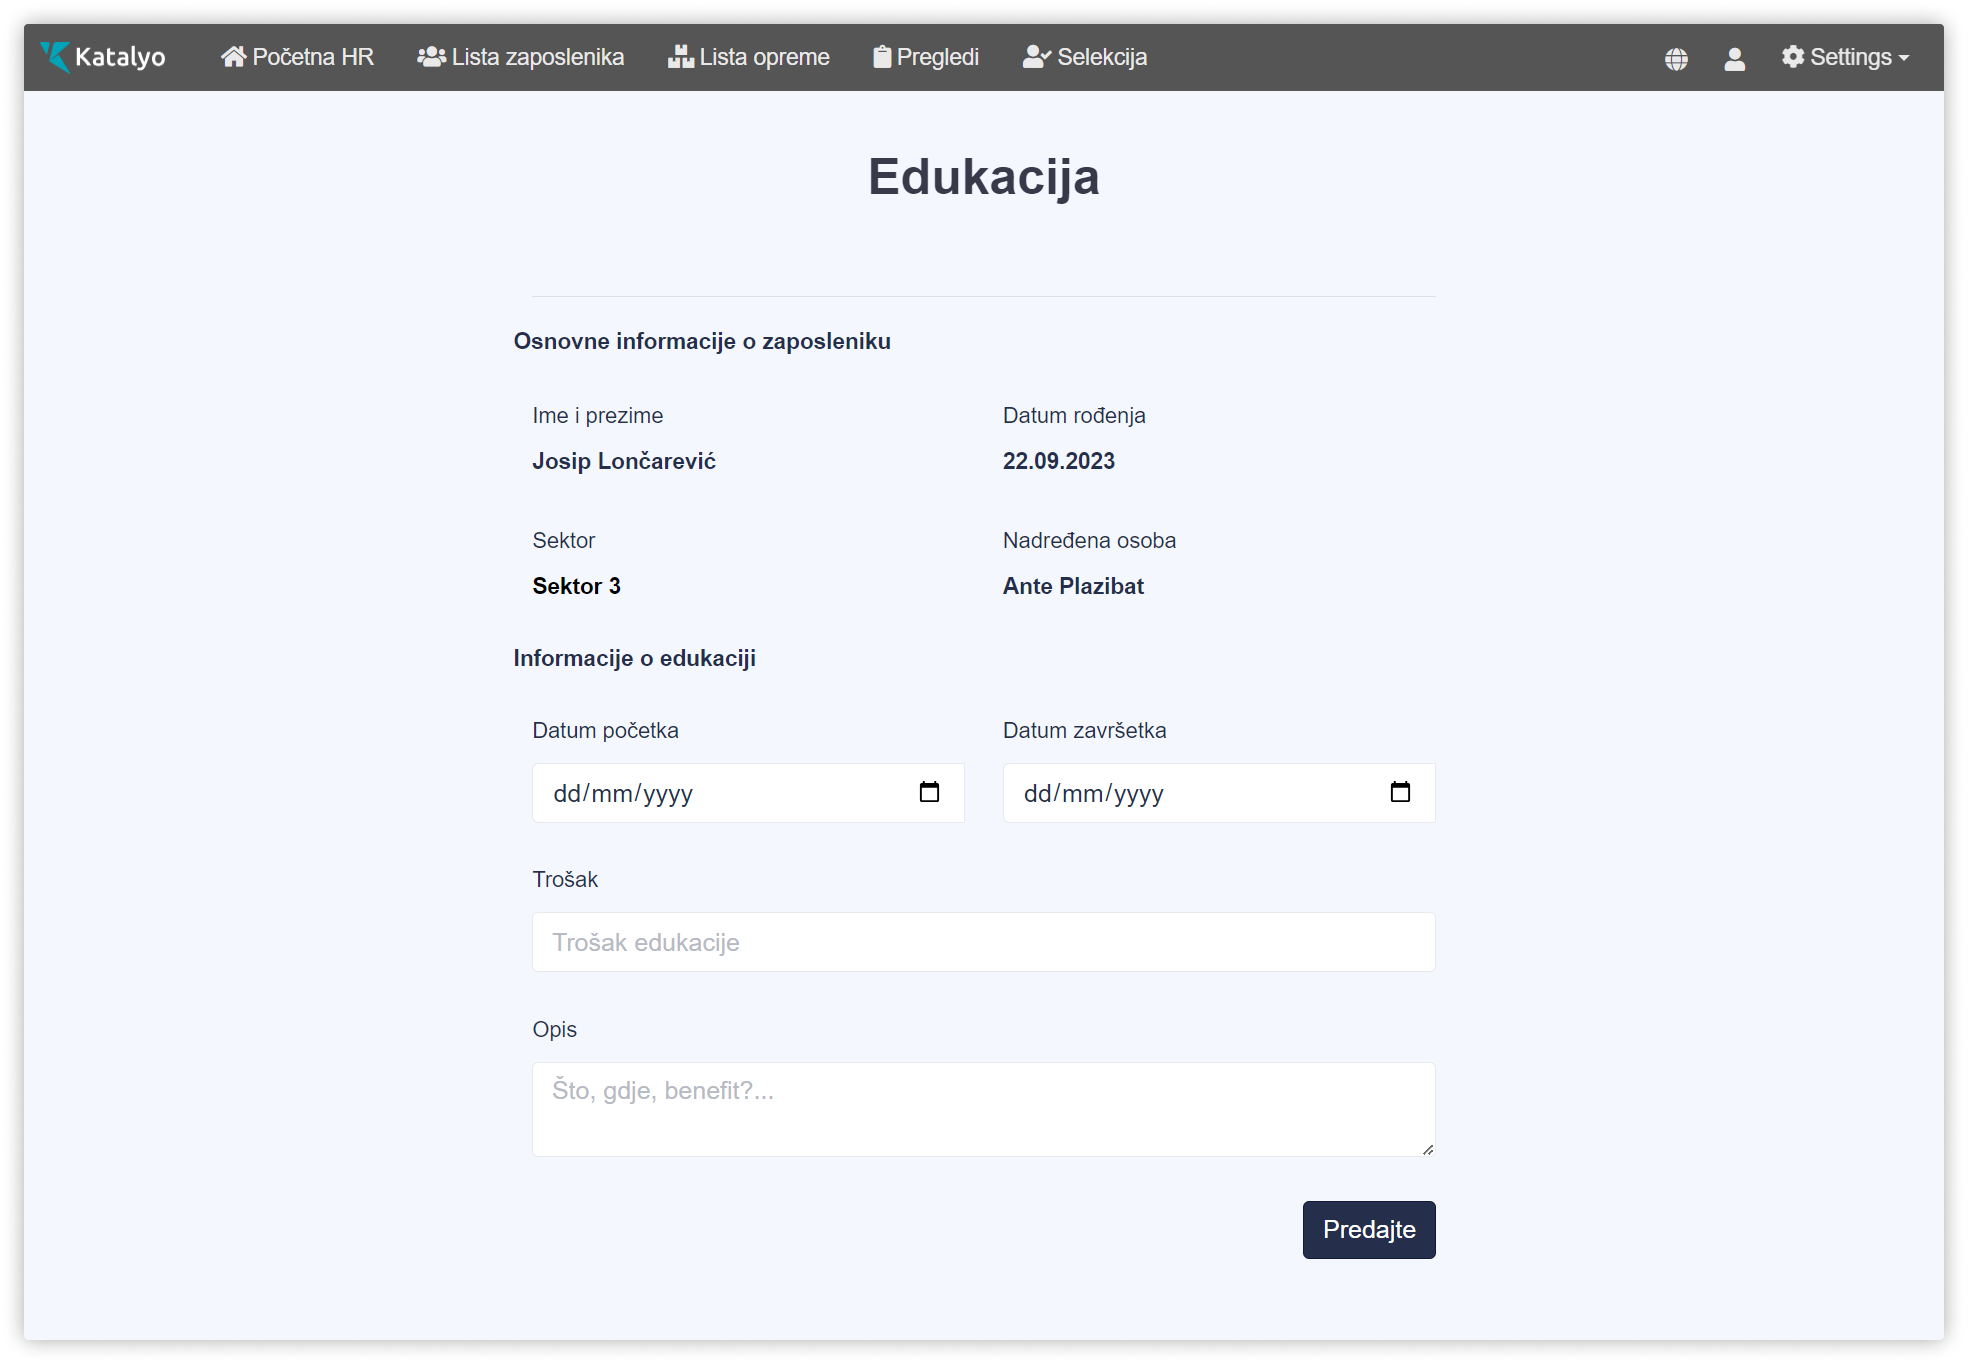Screen dimensions: 1968x1364
Task: Open calendar picker for Datum završetka
Action: tap(1400, 792)
